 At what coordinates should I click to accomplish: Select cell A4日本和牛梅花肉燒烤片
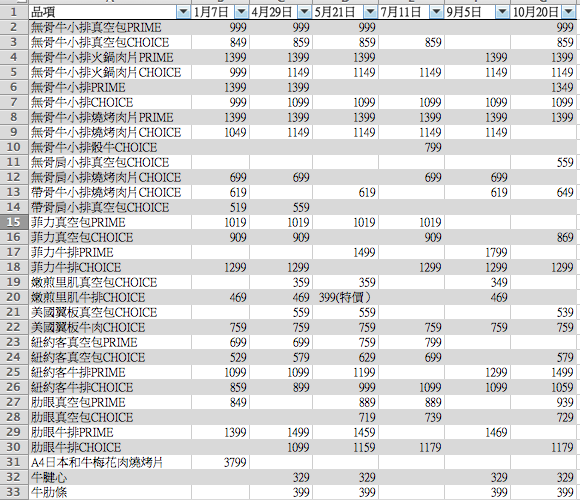[110, 462]
